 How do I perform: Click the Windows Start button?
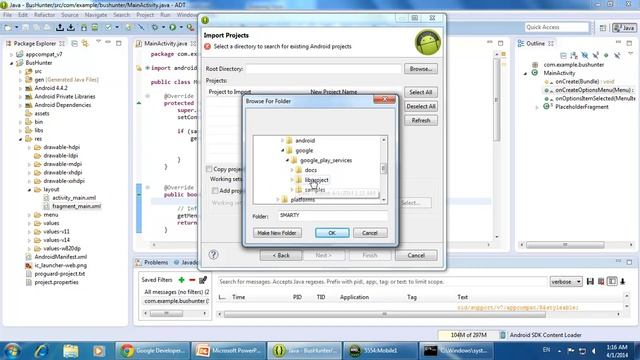point(12,351)
